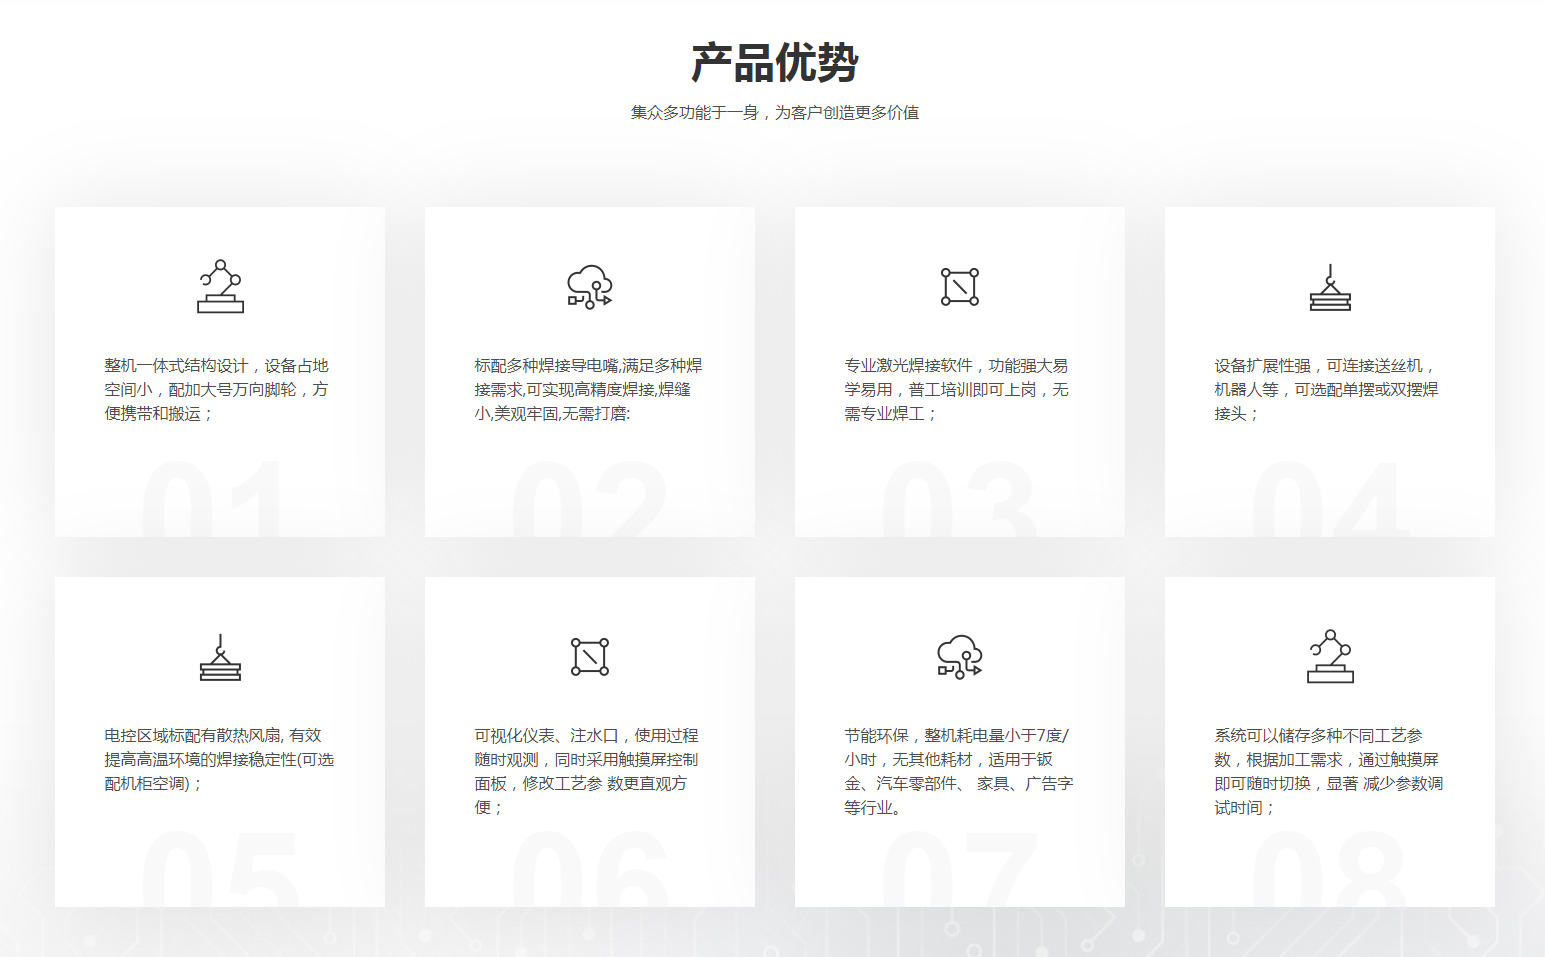Select the 系统可以储存多种不同工艺参数 text
This screenshot has height=957, width=1545.
click(1328, 771)
